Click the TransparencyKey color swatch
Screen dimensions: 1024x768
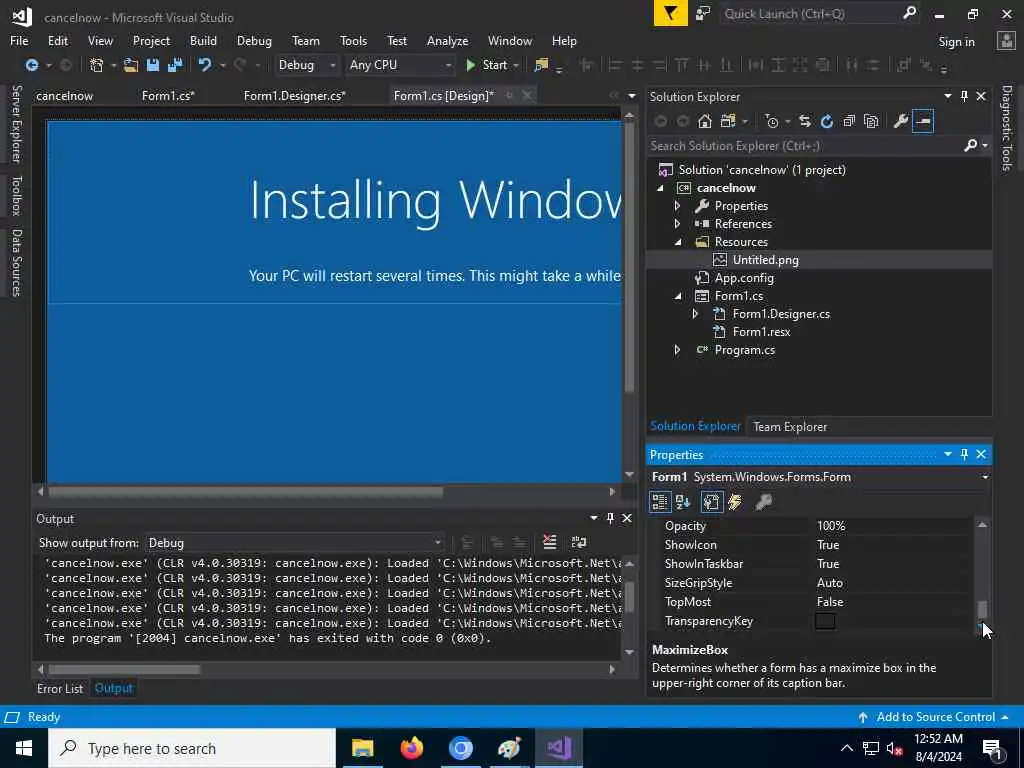(x=825, y=621)
